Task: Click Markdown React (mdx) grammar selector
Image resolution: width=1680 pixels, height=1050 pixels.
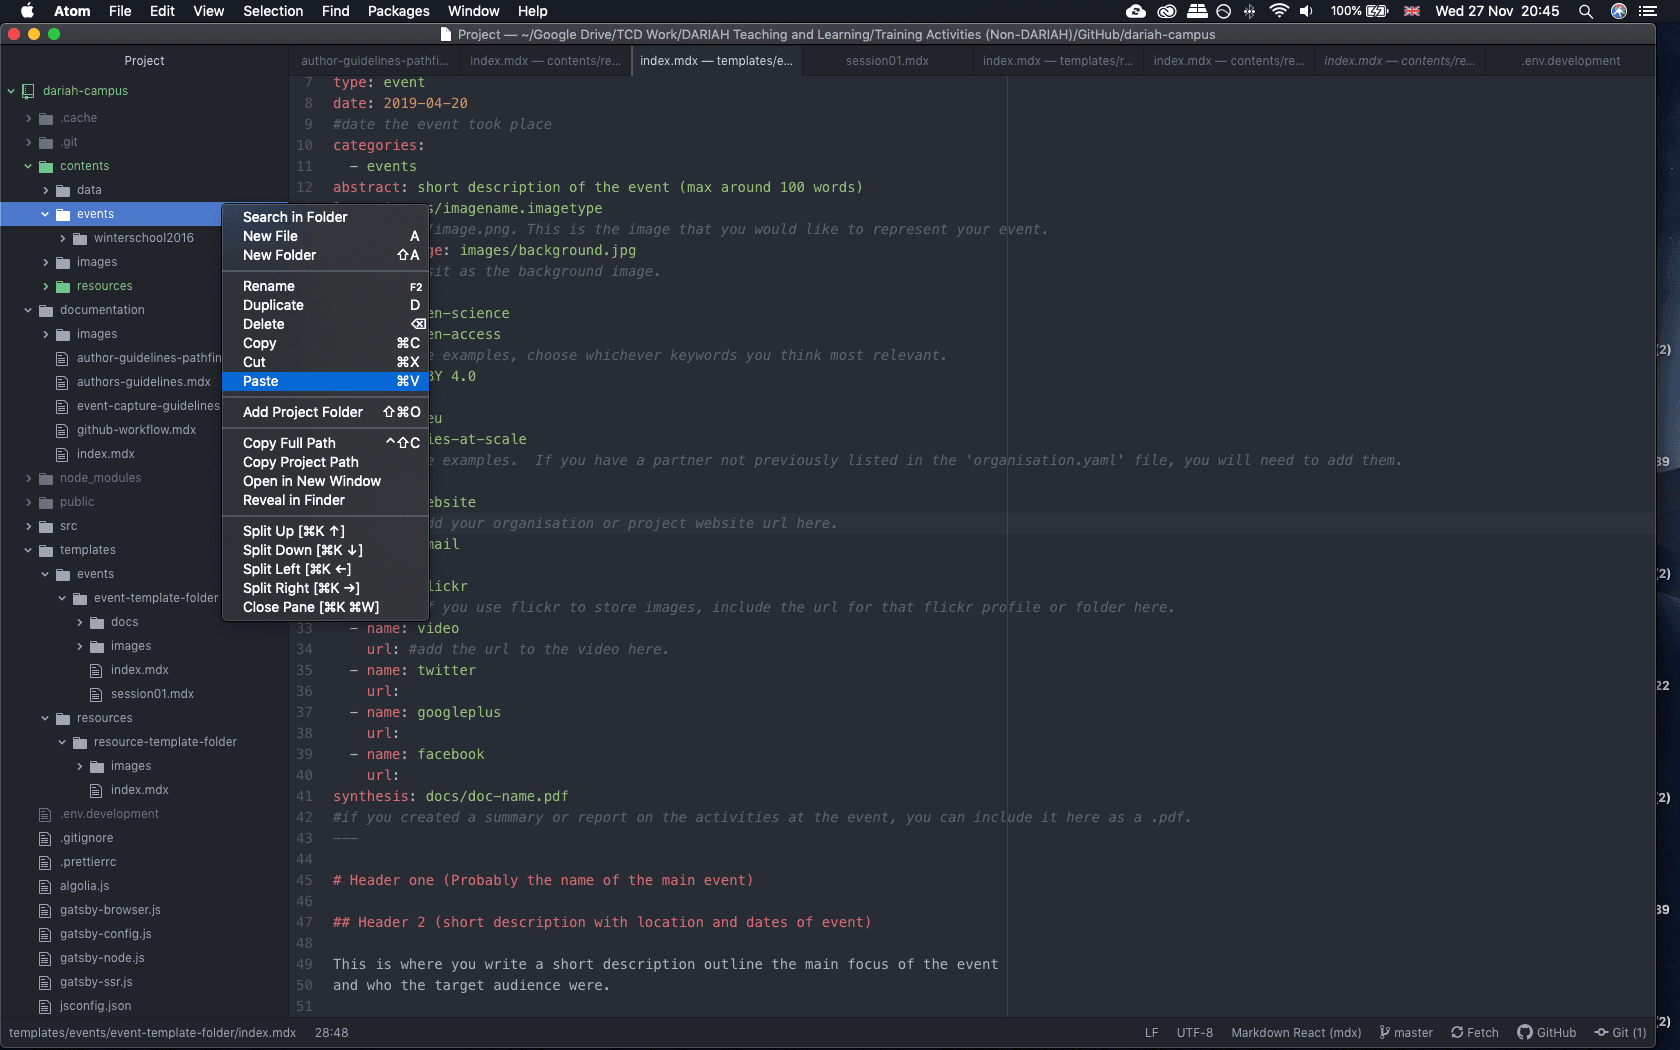Action: 1296,1033
